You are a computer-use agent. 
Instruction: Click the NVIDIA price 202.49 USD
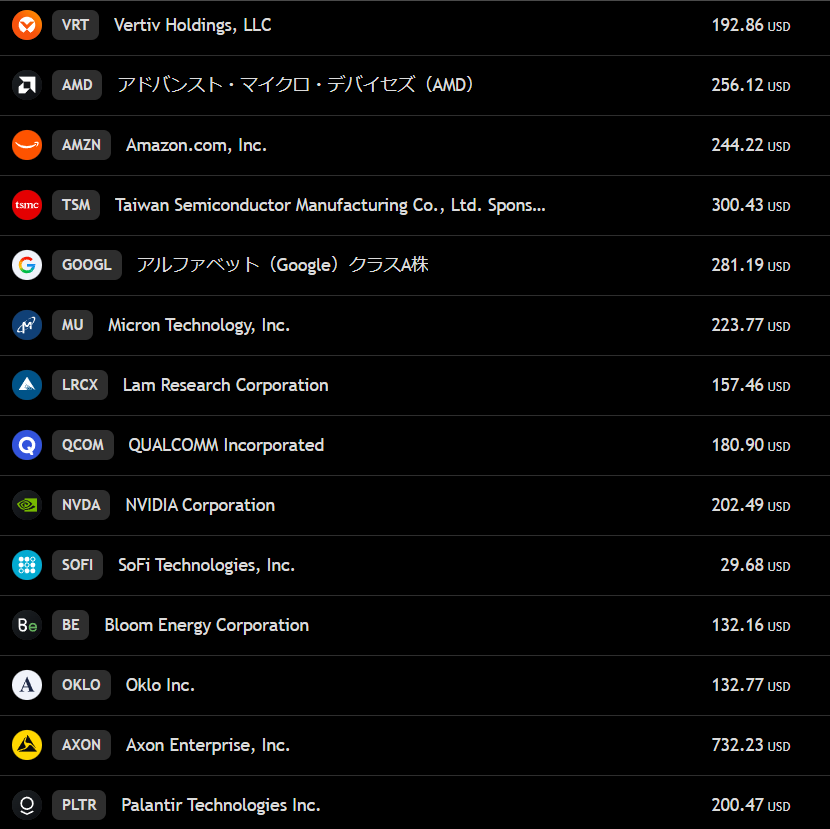tap(750, 505)
